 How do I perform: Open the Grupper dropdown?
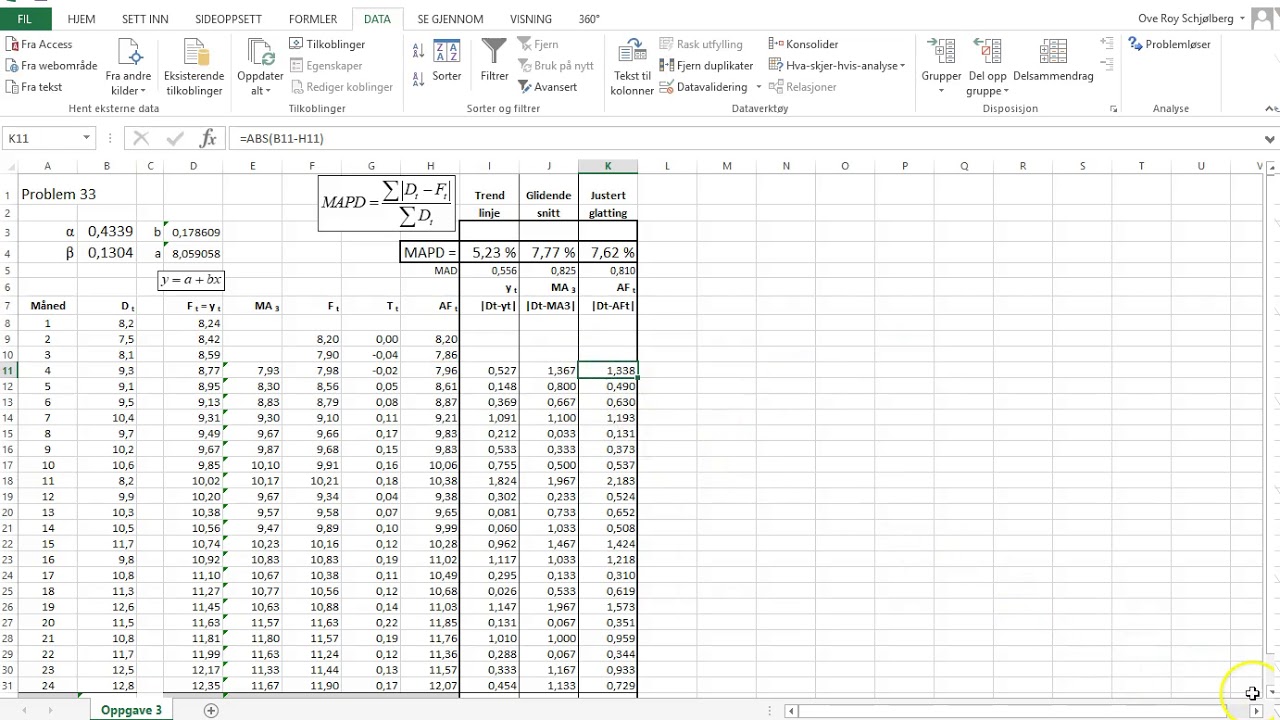click(941, 67)
